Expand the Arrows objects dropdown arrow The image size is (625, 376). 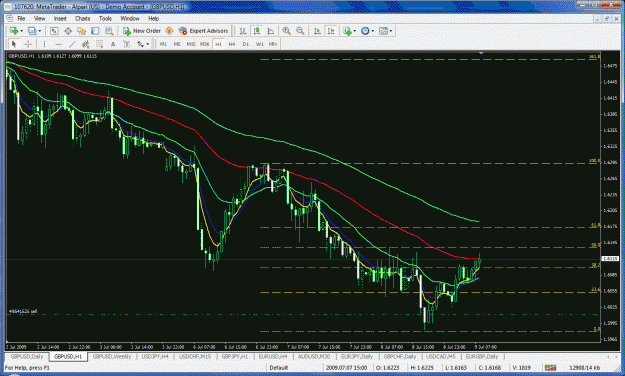[x=147, y=44]
